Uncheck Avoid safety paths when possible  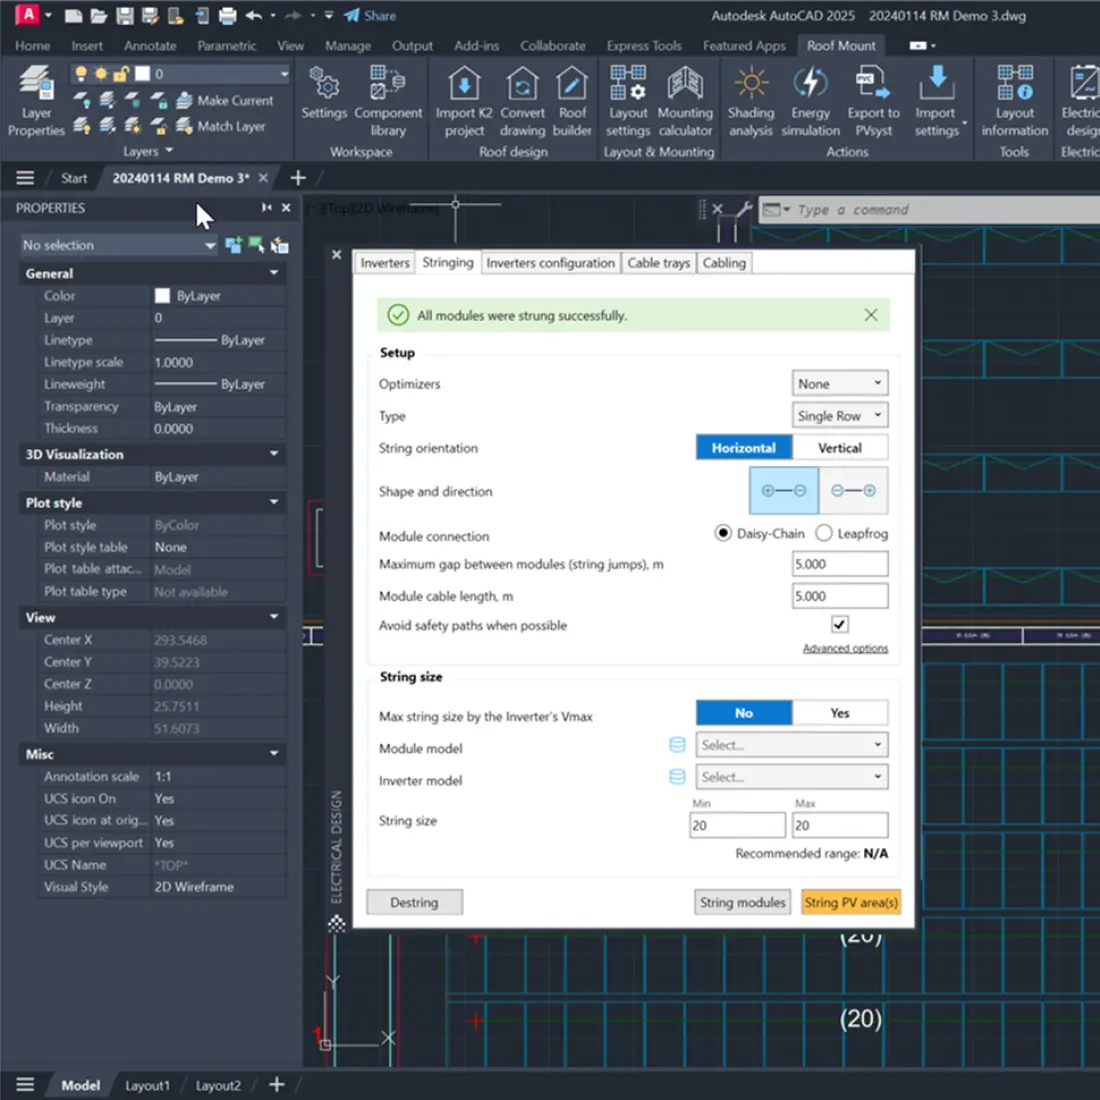pyautogui.click(x=839, y=624)
